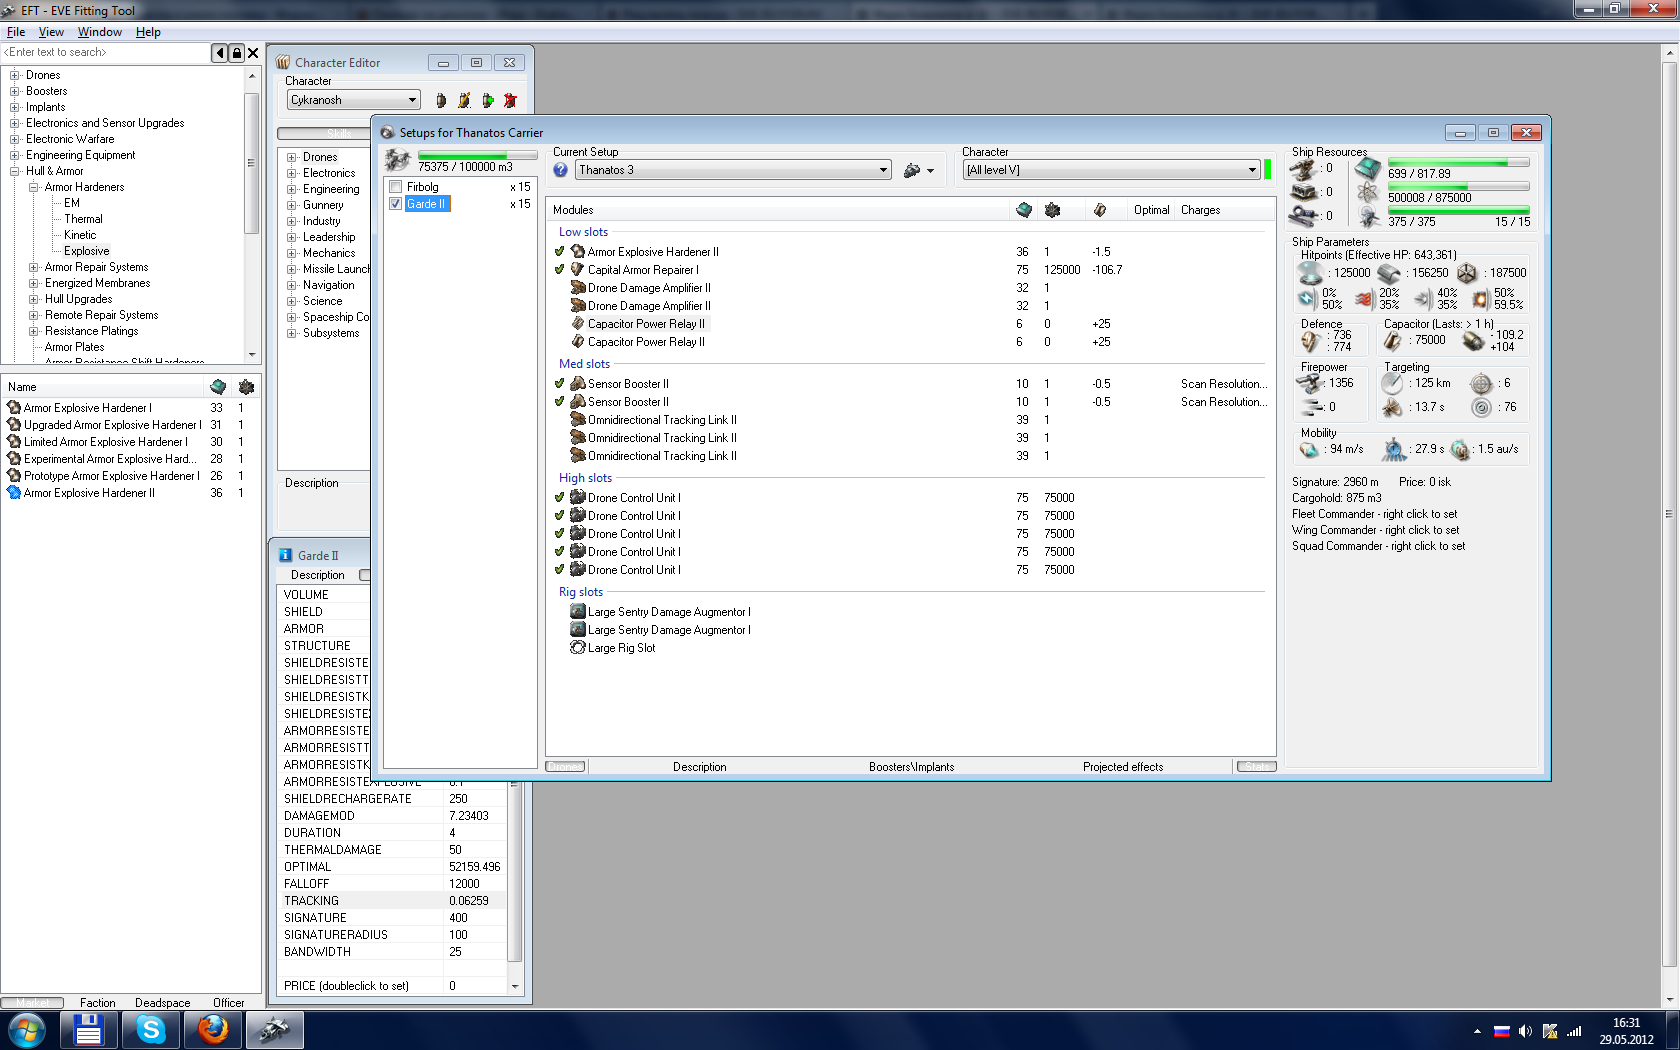
Task: Open the Current Setup dropdown showing Thanatos 3
Action: click(x=734, y=170)
